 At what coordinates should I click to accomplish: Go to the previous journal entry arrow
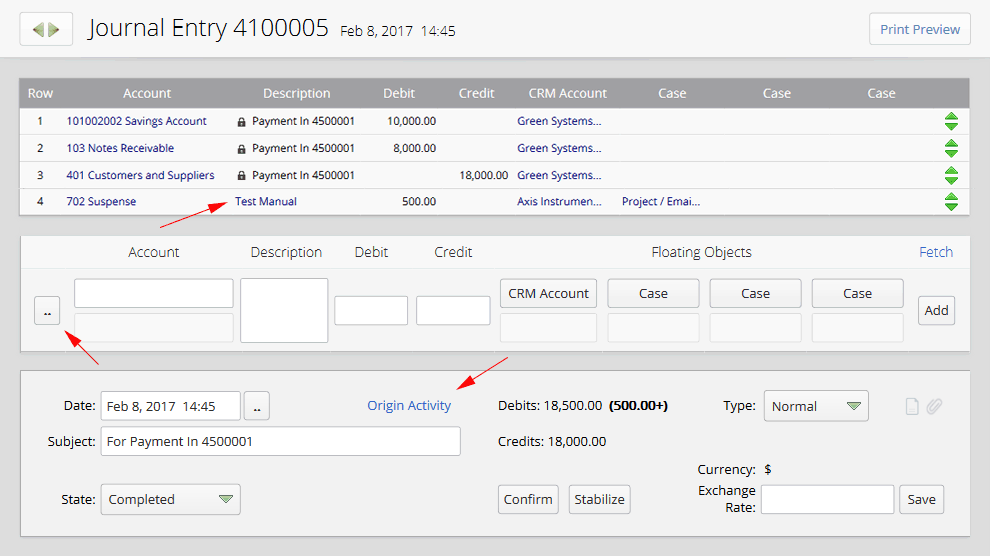38,30
